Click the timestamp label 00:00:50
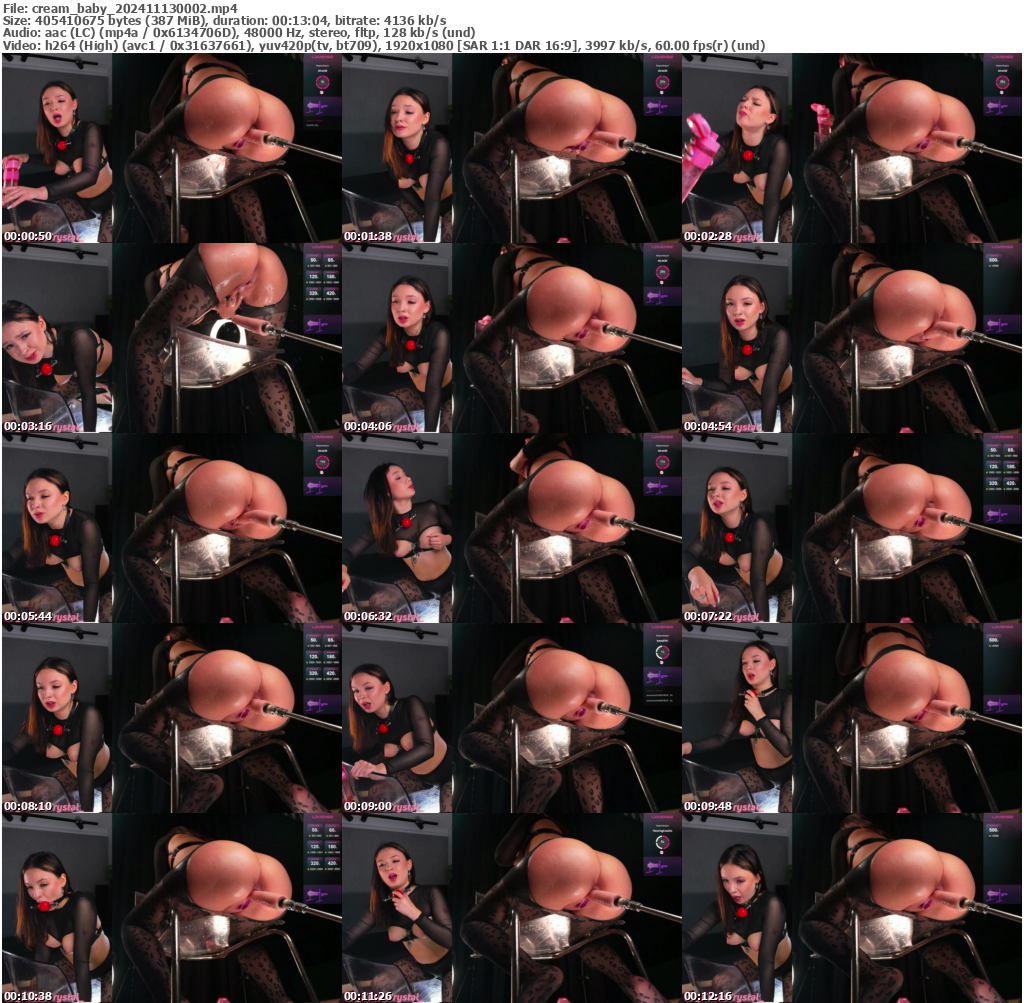The height and width of the screenshot is (1003, 1024). coord(30,237)
